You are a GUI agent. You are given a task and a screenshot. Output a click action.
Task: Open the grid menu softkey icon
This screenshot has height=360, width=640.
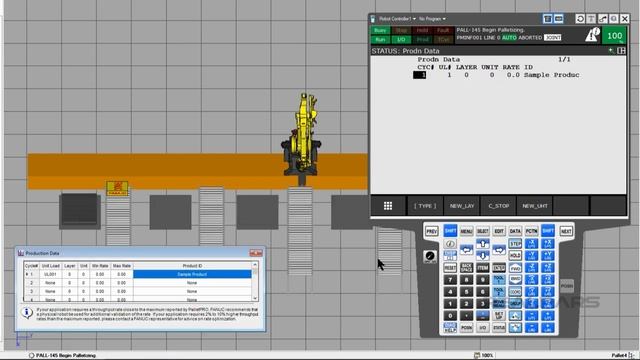click(x=388, y=206)
